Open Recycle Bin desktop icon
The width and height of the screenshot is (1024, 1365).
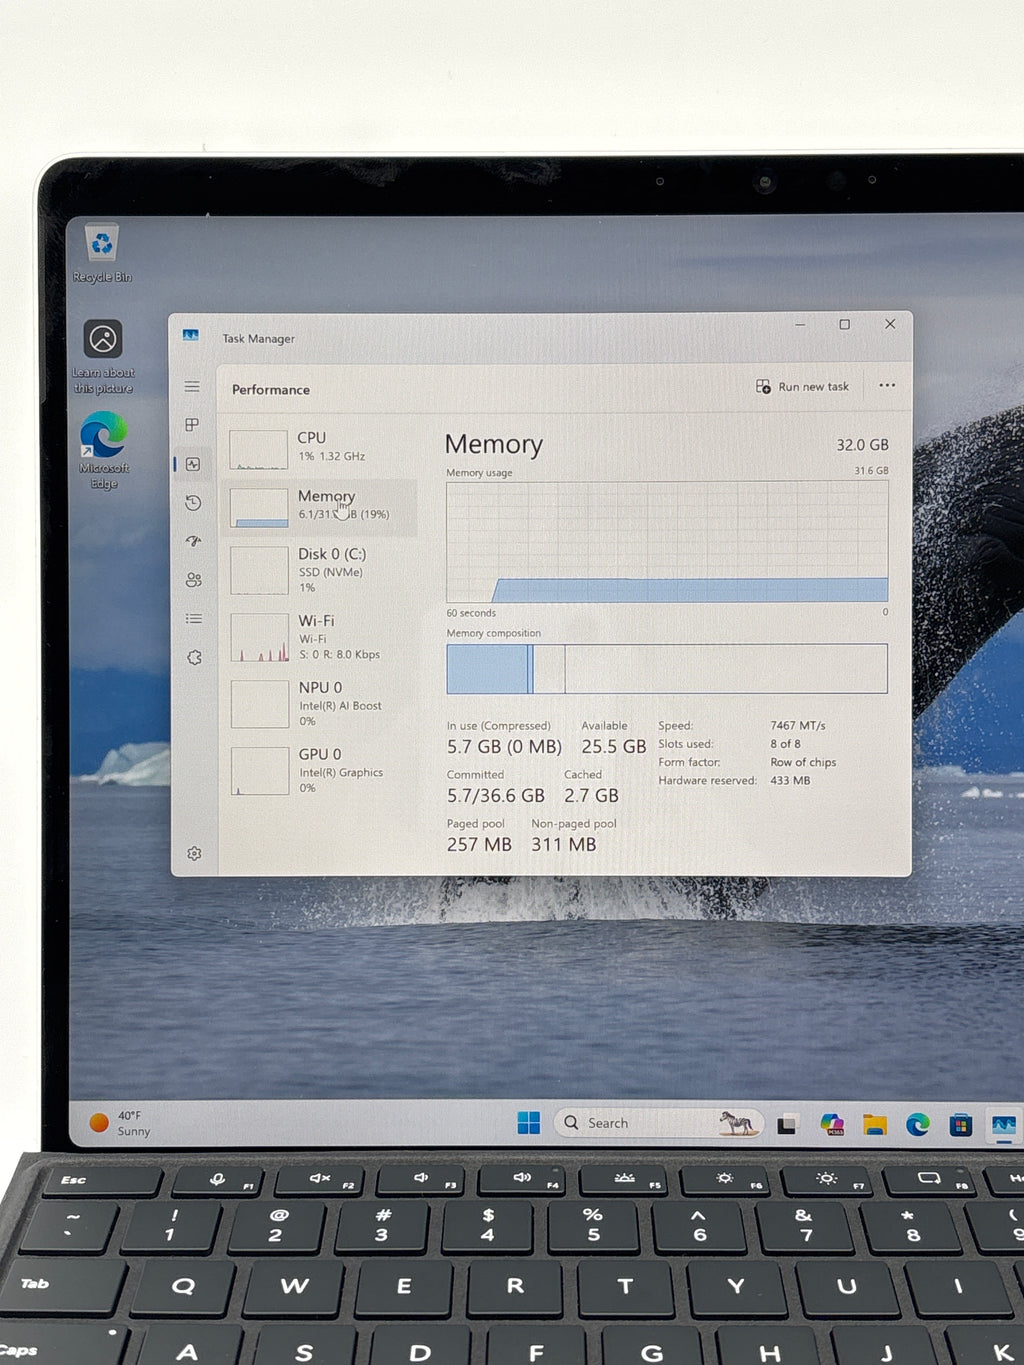102,254
